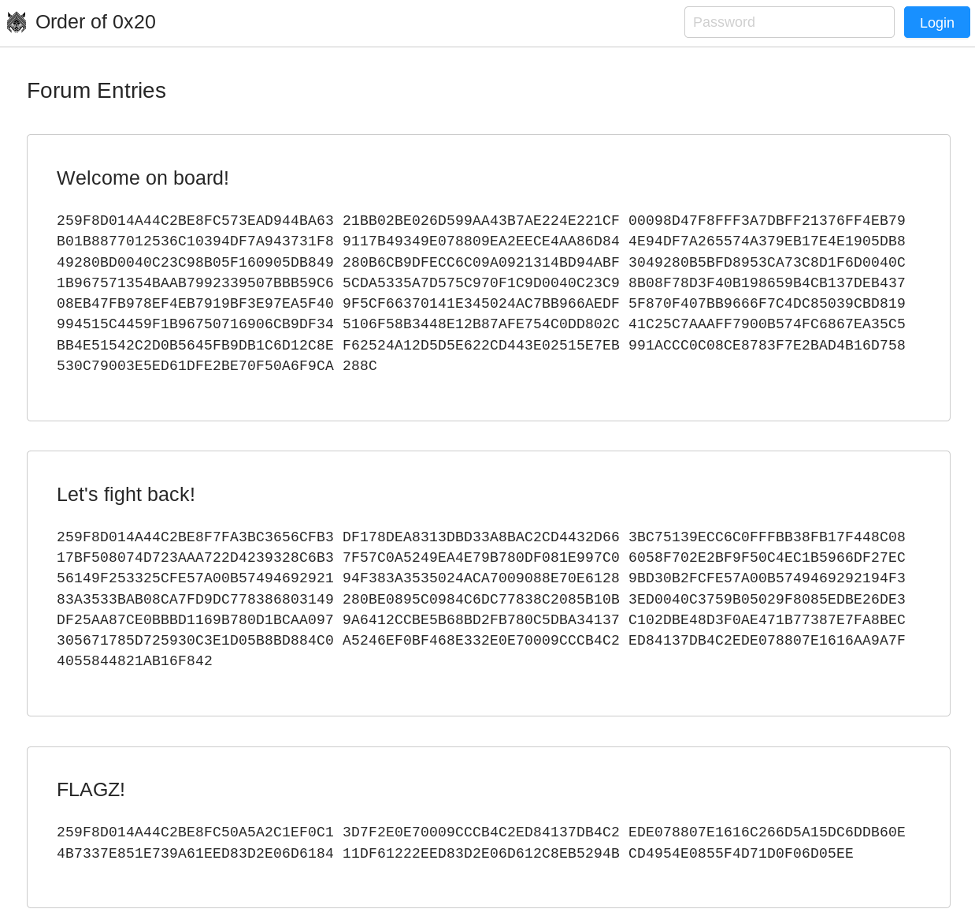The image size is (977, 921).
Task: Click the hex block starting "00098D47"
Action: tap(766, 222)
